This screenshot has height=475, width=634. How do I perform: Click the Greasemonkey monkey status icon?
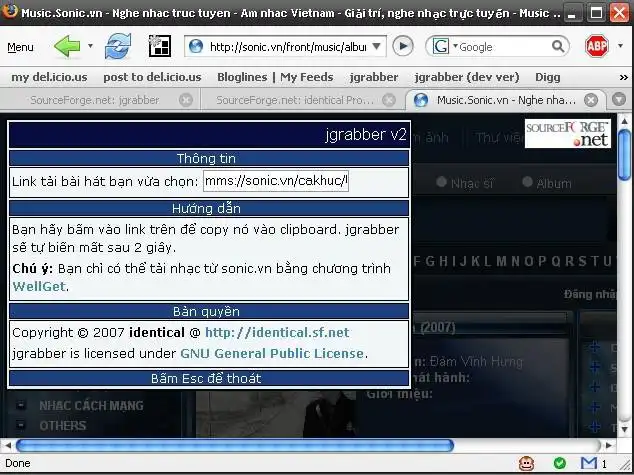(x=526, y=463)
